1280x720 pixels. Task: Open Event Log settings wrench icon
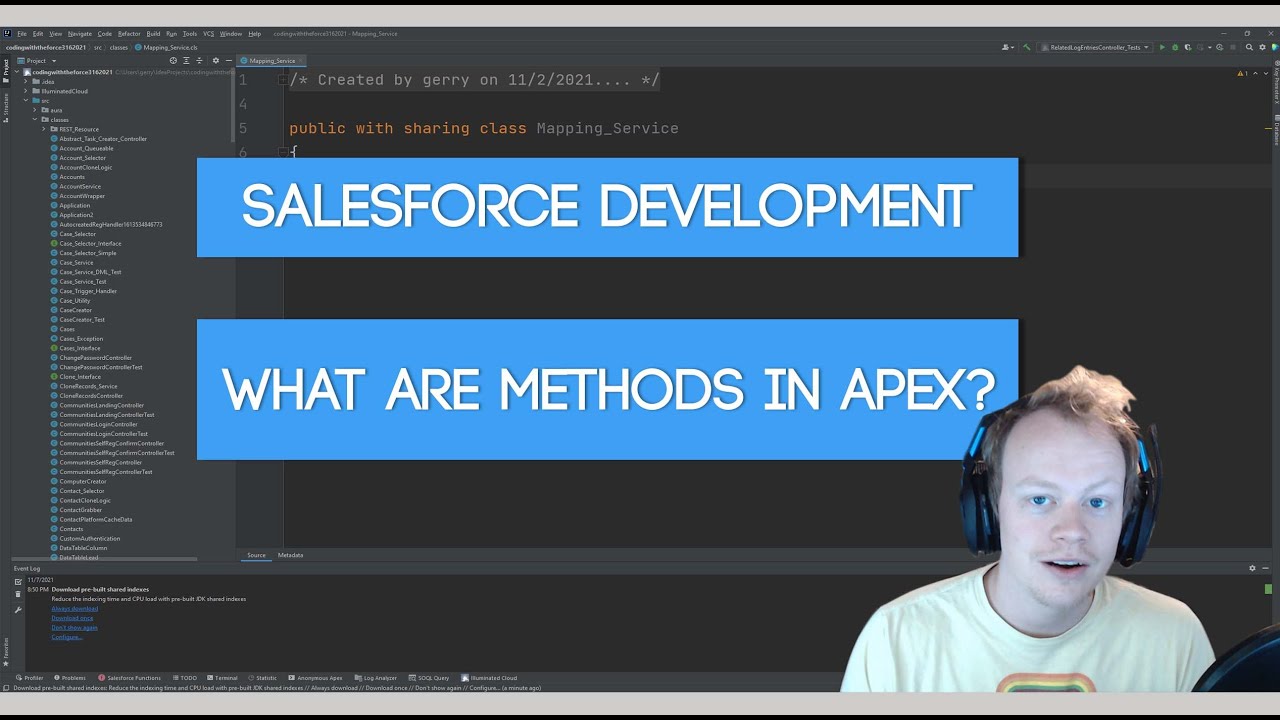point(18,609)
